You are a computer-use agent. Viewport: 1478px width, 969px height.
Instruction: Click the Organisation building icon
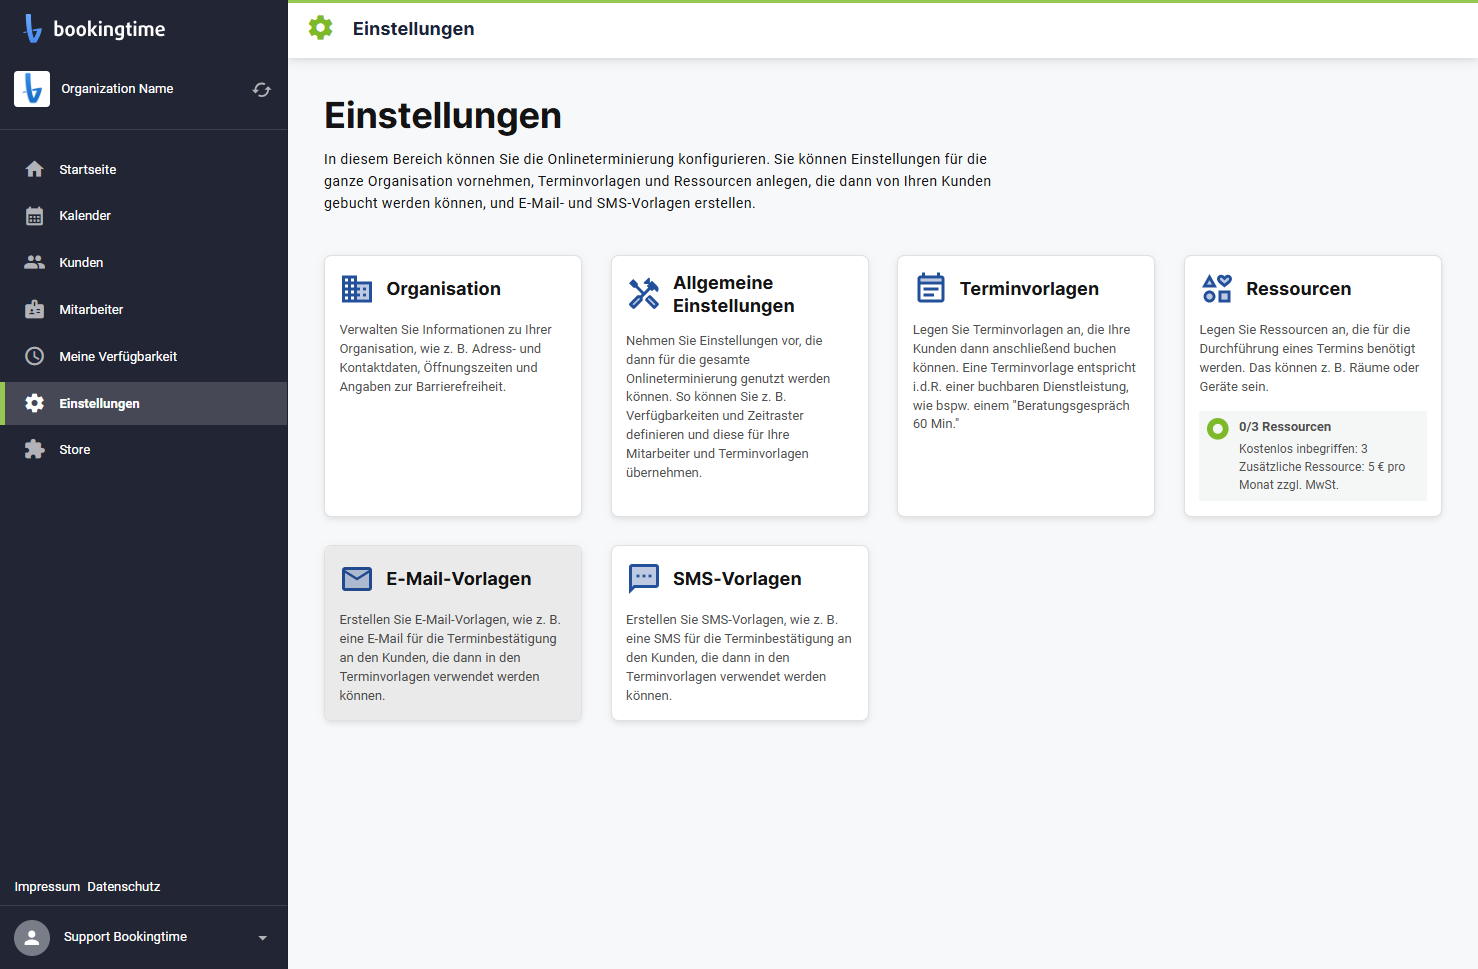pos(357,289)
